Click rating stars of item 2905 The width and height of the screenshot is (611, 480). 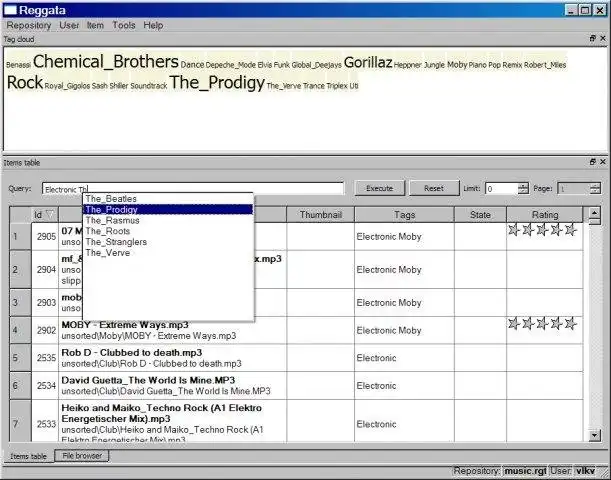tap(542, 230)
